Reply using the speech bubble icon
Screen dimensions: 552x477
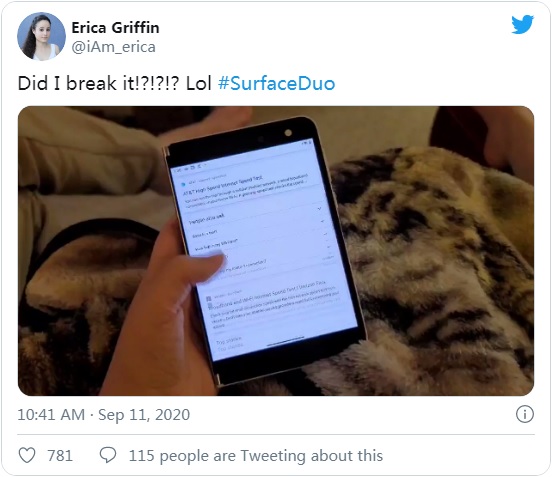click(108, 455)
